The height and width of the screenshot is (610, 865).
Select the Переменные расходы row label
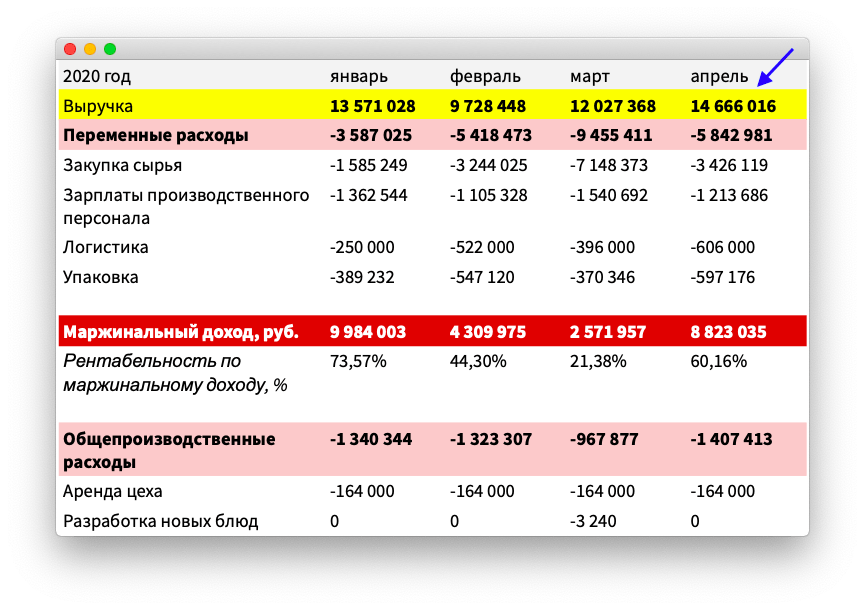coord(155,135)
